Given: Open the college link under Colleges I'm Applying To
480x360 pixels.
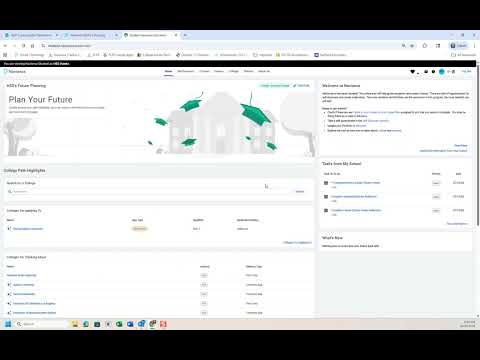Looking at the screenshot, I should [28, 229].
